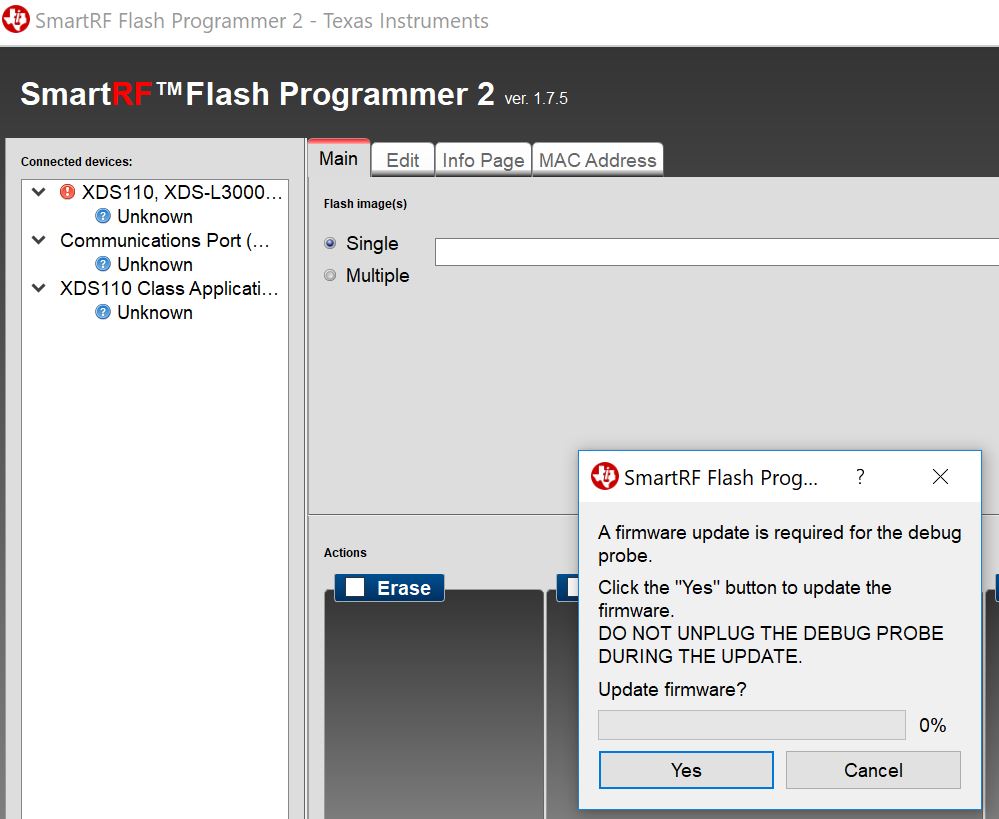Open the Info Page tab
This screenshot has height=819, width=999.
click(x=483, y=160)
